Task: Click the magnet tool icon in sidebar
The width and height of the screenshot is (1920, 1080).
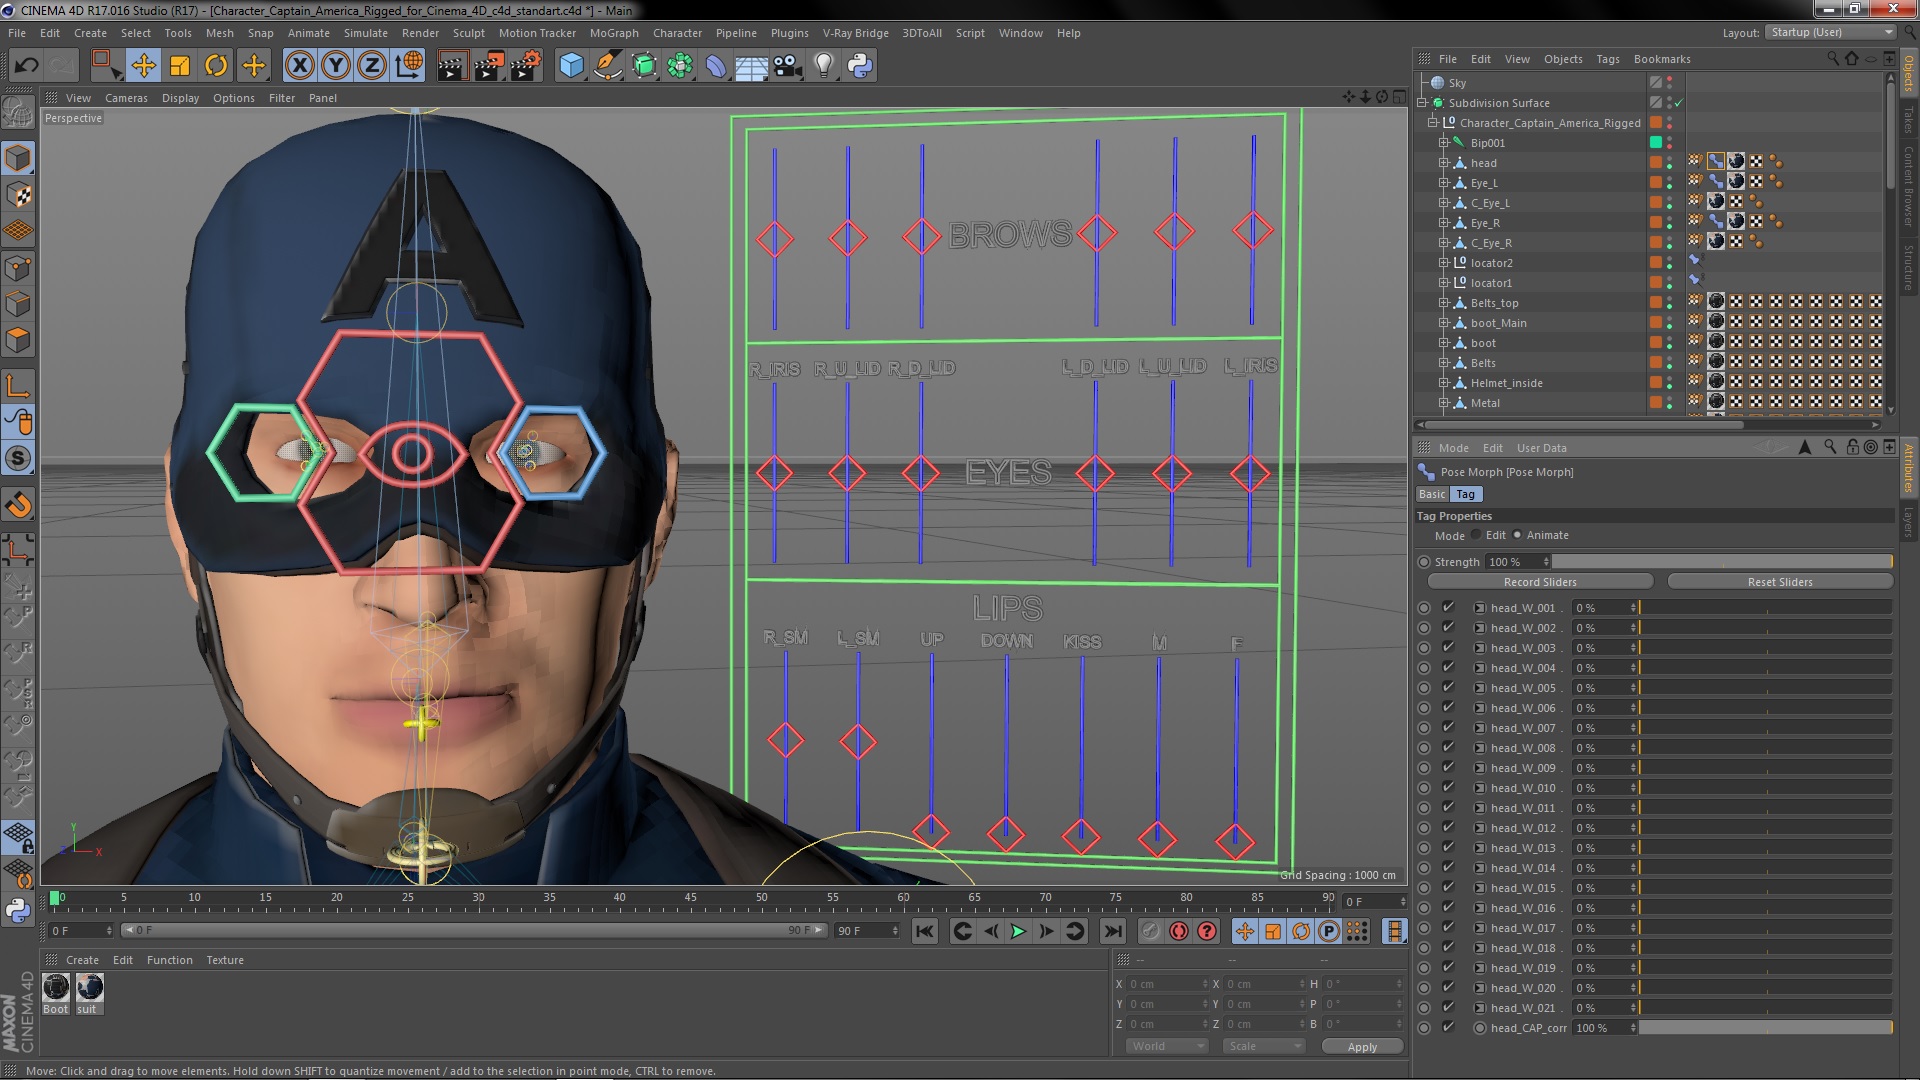Action: [x=18, y=505]
